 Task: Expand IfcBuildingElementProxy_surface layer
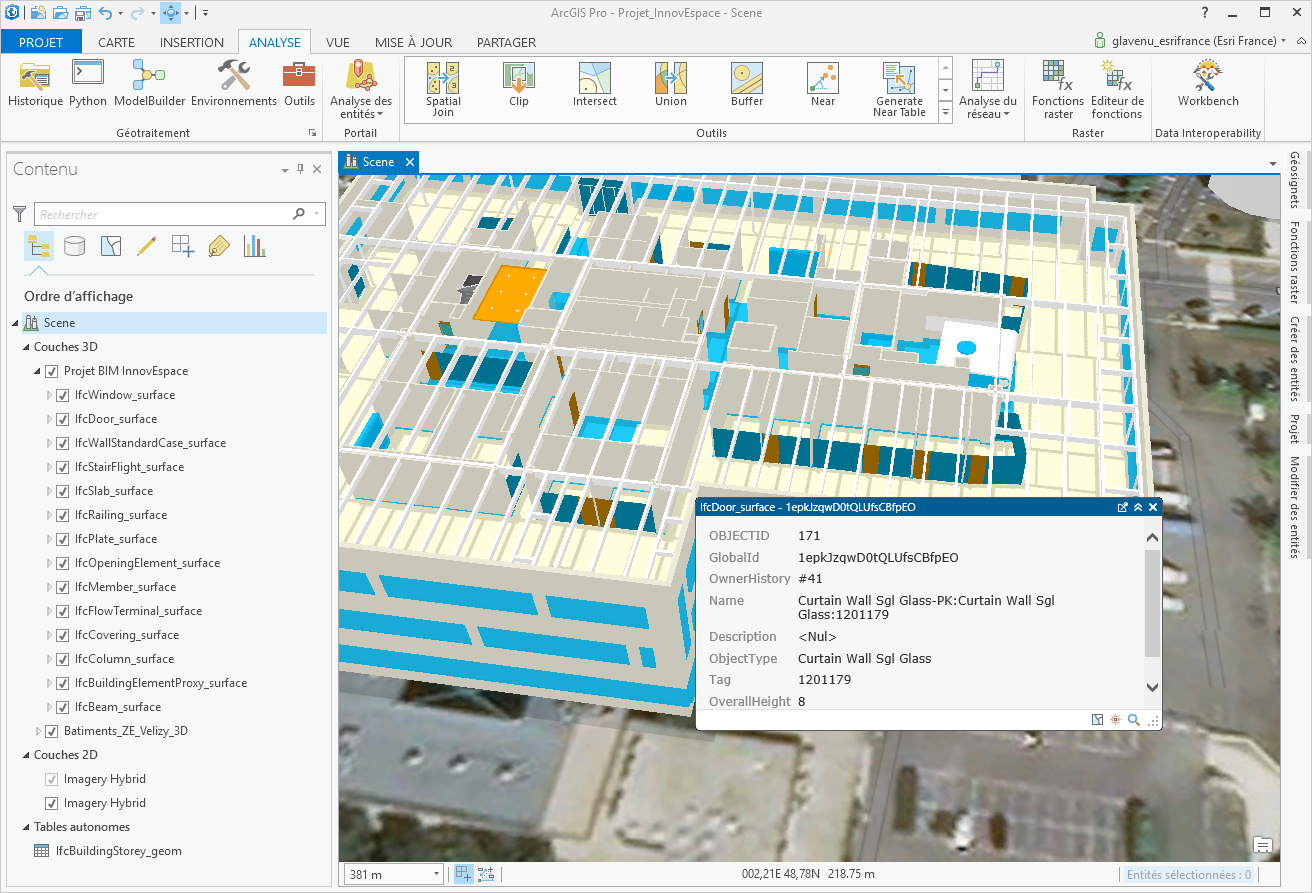[49, 683]
